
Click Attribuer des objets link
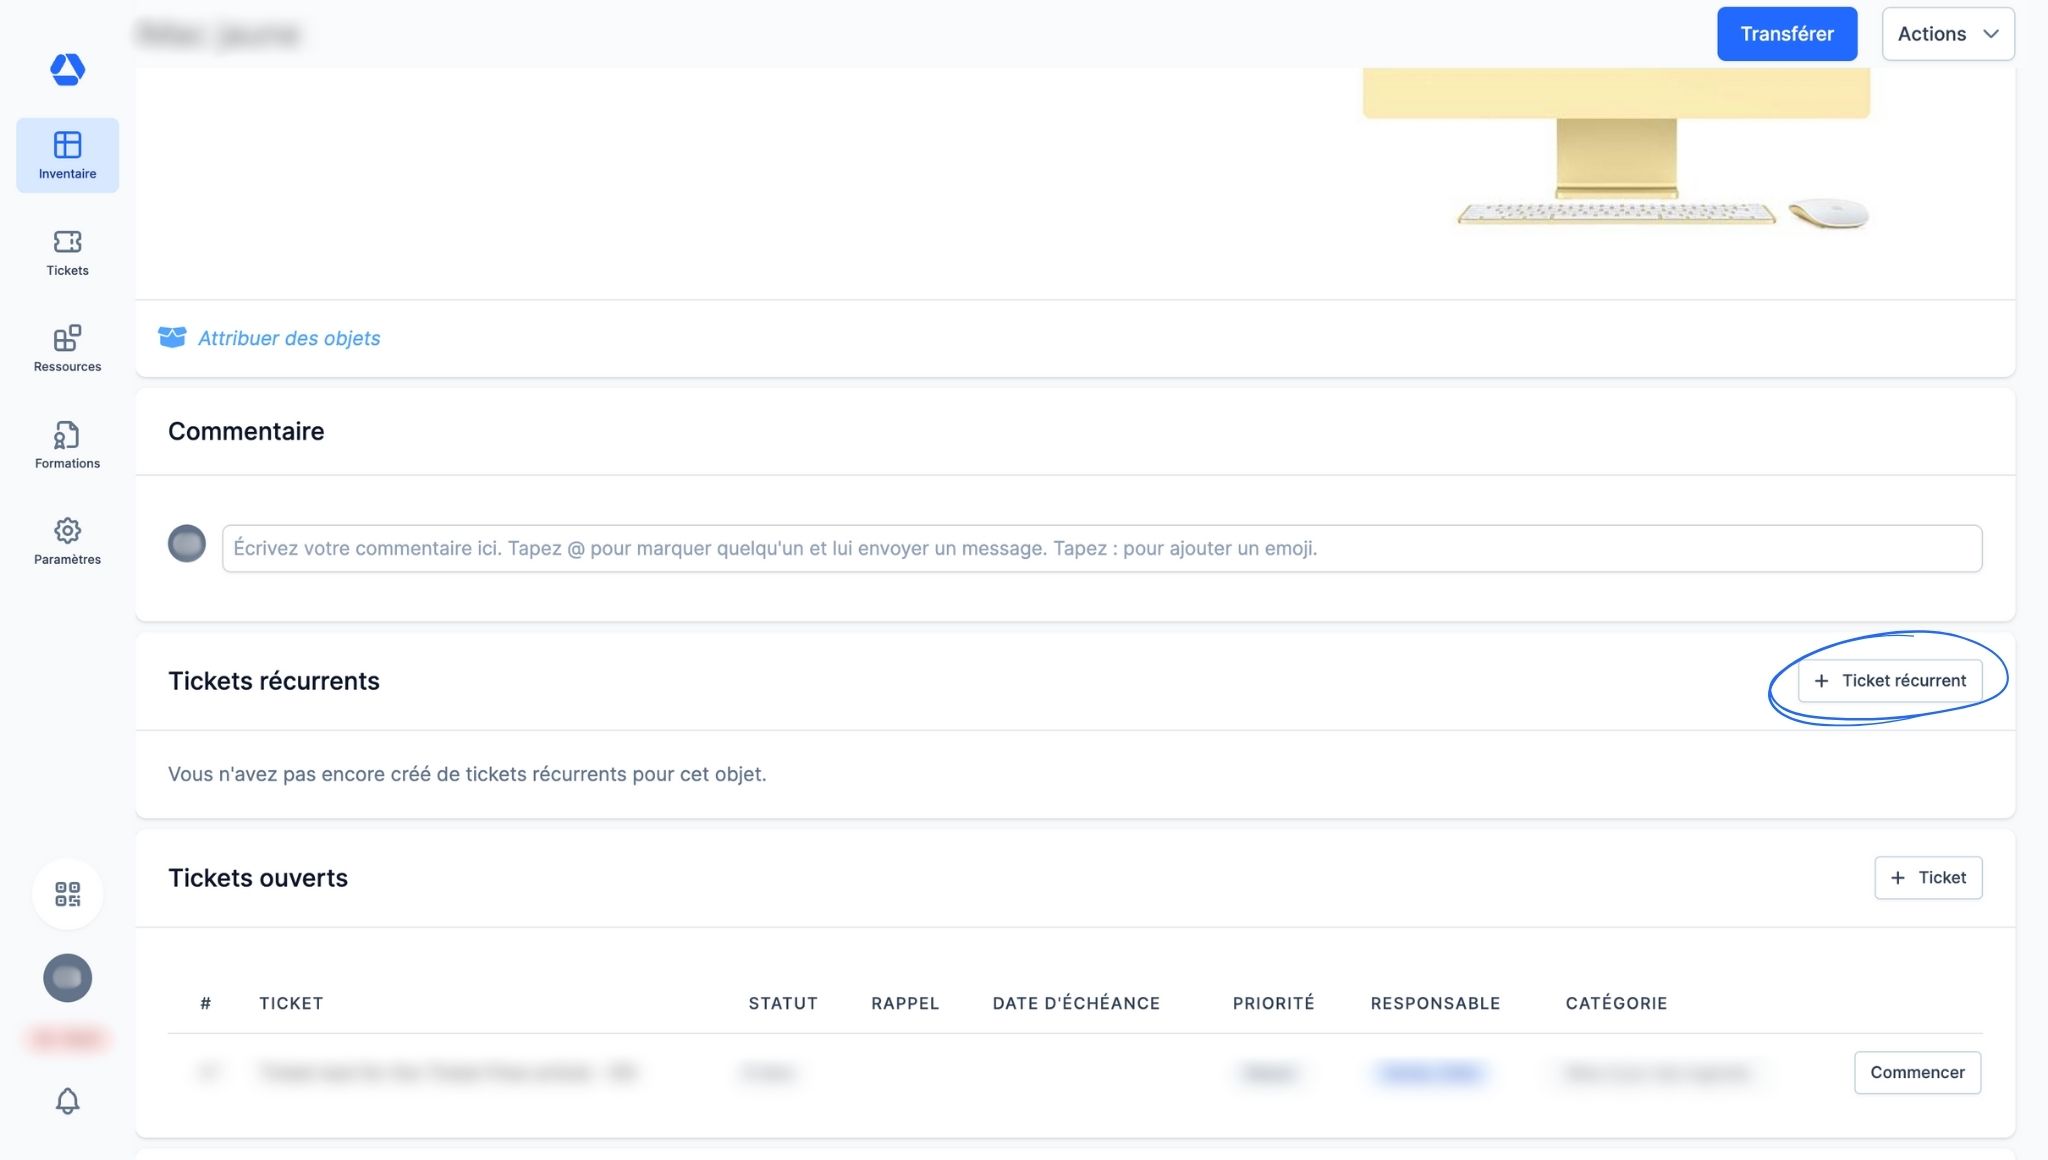coord(289,339)
